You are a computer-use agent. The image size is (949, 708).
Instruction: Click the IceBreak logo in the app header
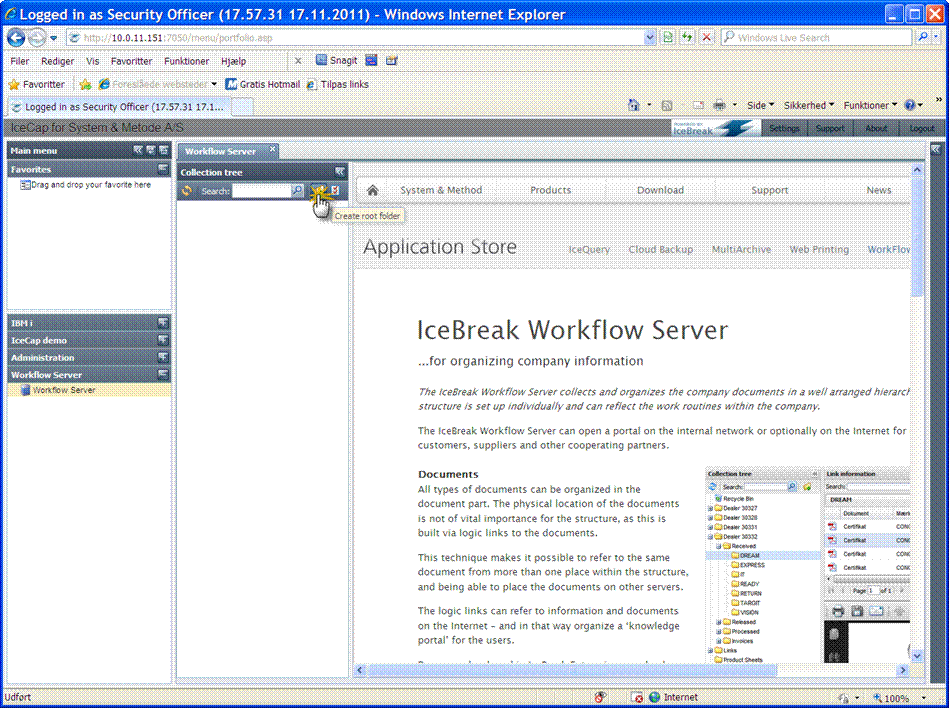pos(714,128)
